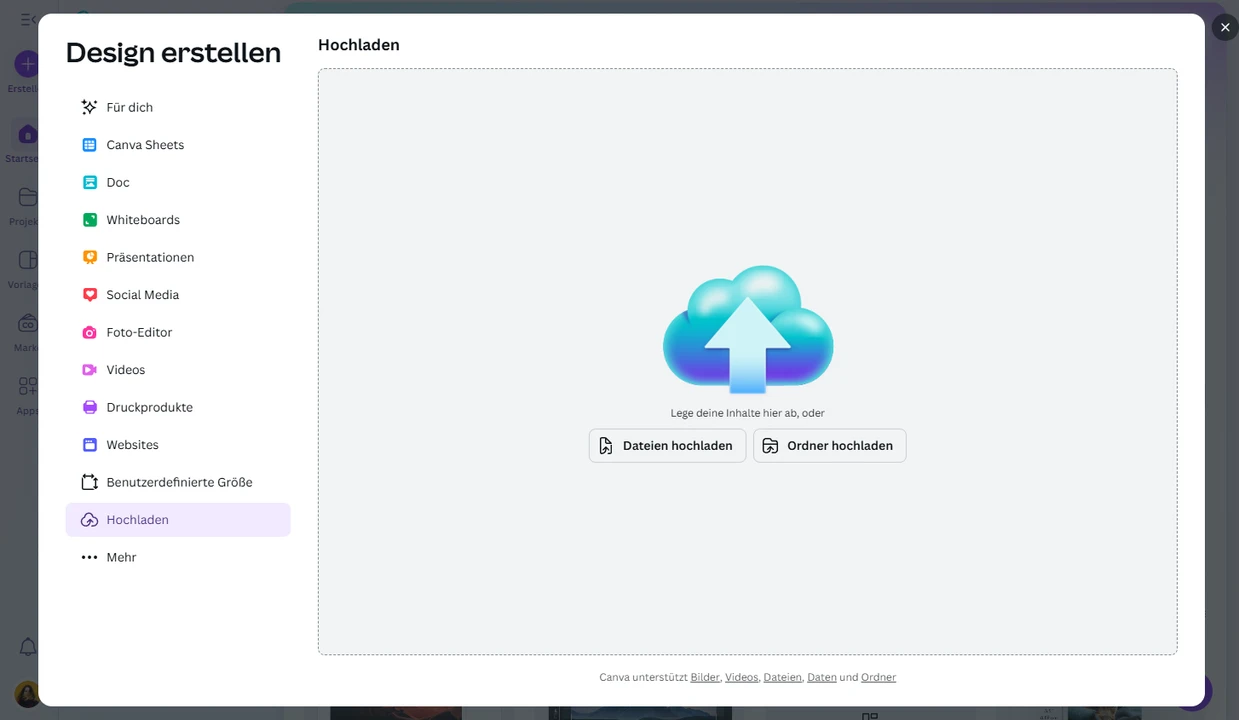Image resolution: width=1239 pixels, height=720 pixels.
Task: Click the Hochladen cloud sidebar icon
Action: (89, 520)
